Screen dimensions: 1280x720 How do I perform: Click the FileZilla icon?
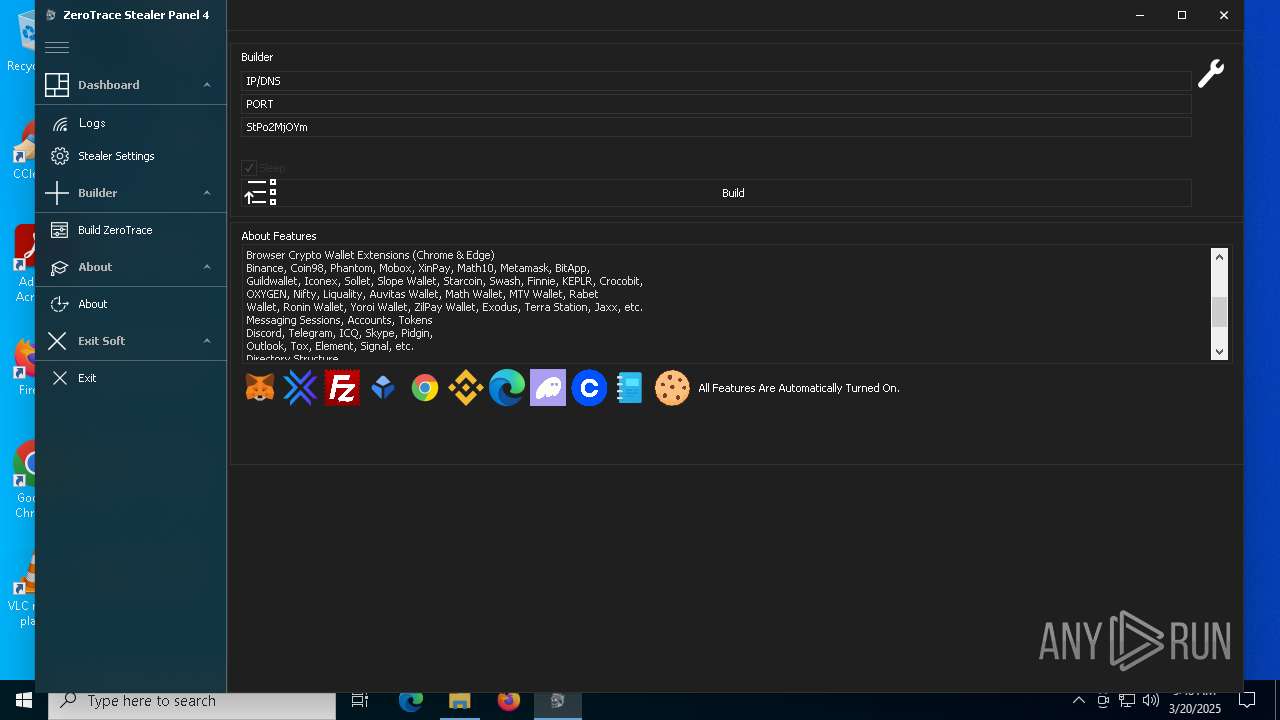click(x=342, y=388)
